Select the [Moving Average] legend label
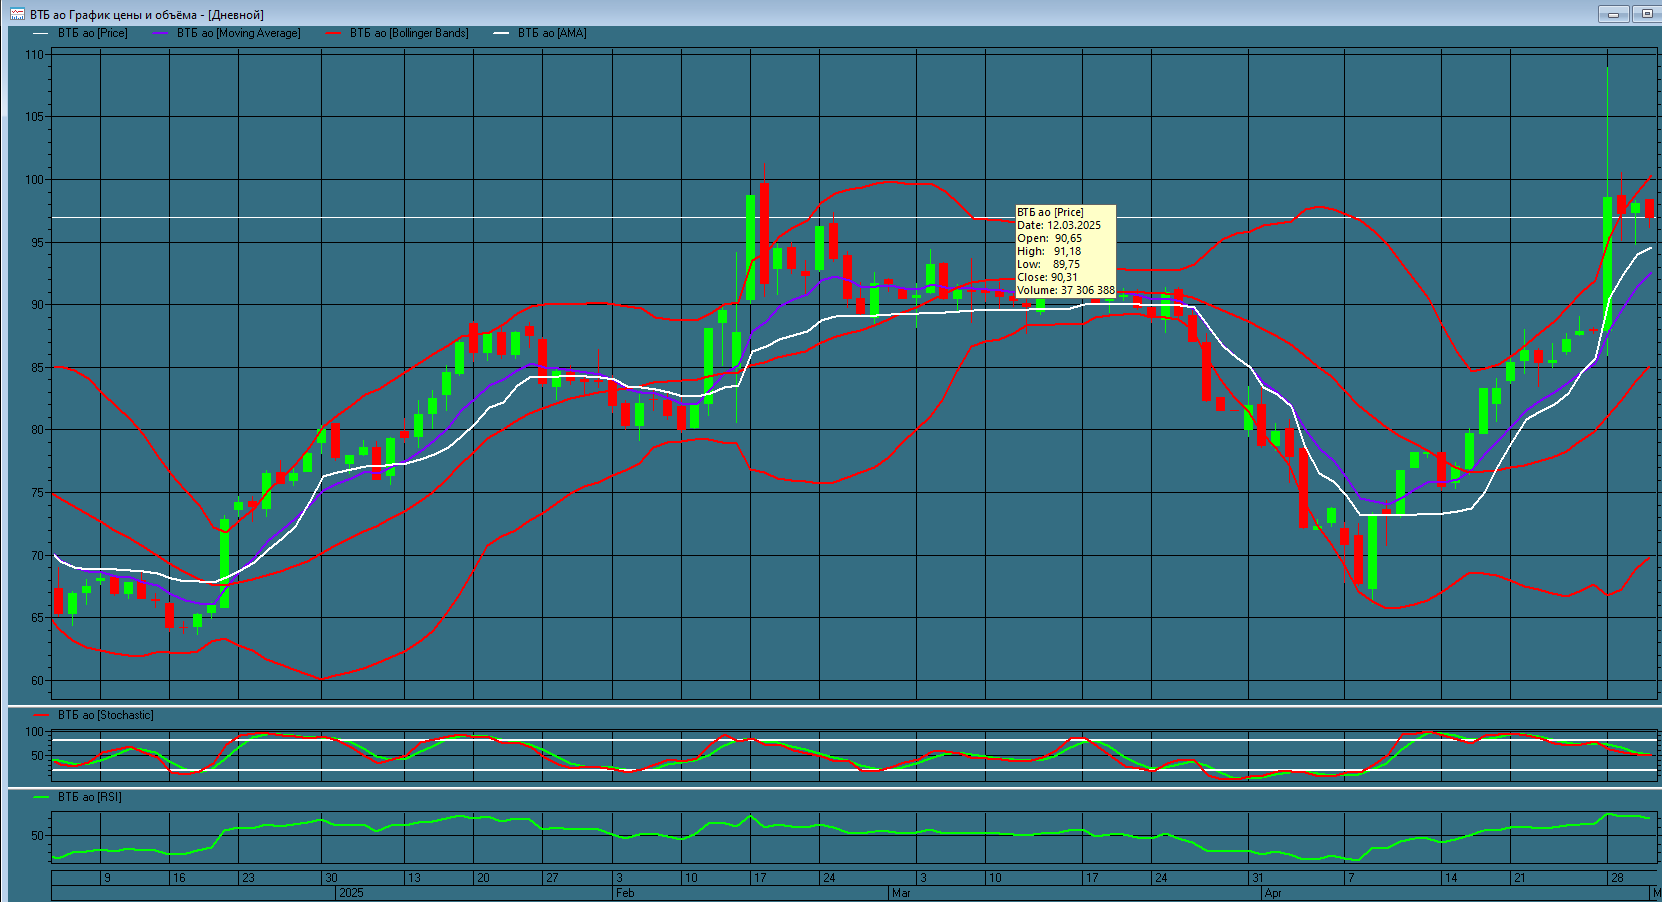Image resolution: width=1662 pixels, height=902 pixels. point(238,33)
